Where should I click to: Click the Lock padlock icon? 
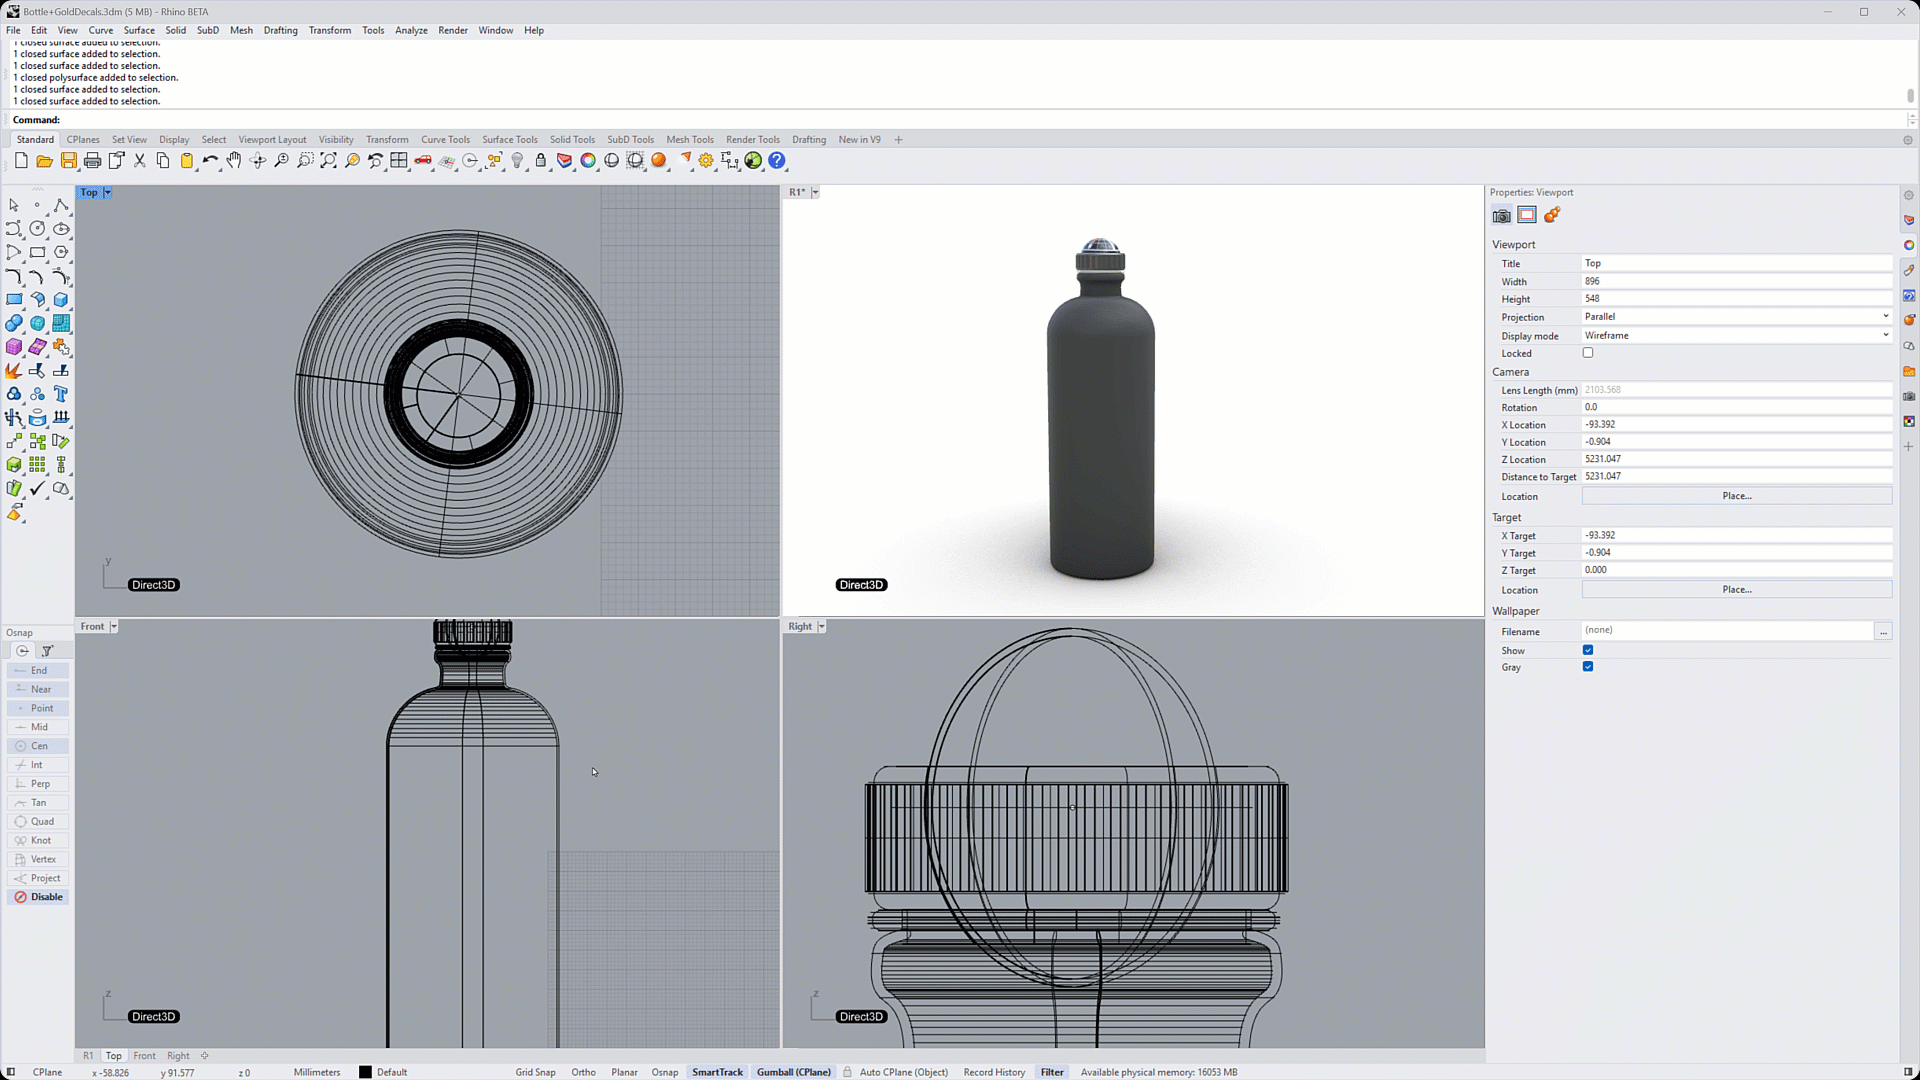541,161
